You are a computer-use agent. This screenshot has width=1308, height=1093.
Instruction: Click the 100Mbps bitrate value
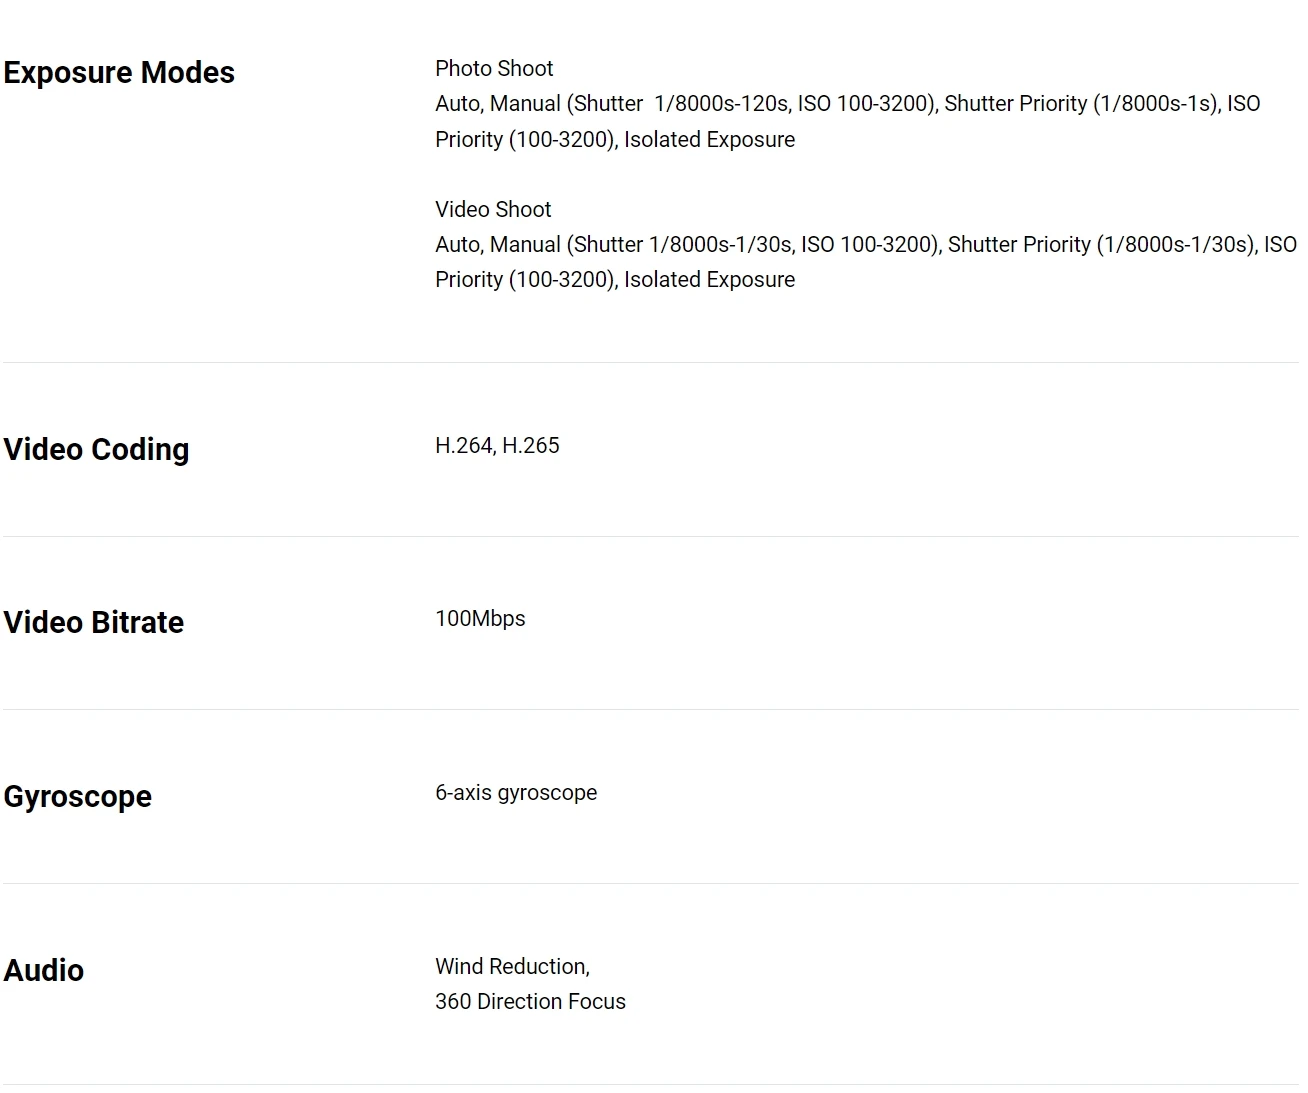point(480,619)
